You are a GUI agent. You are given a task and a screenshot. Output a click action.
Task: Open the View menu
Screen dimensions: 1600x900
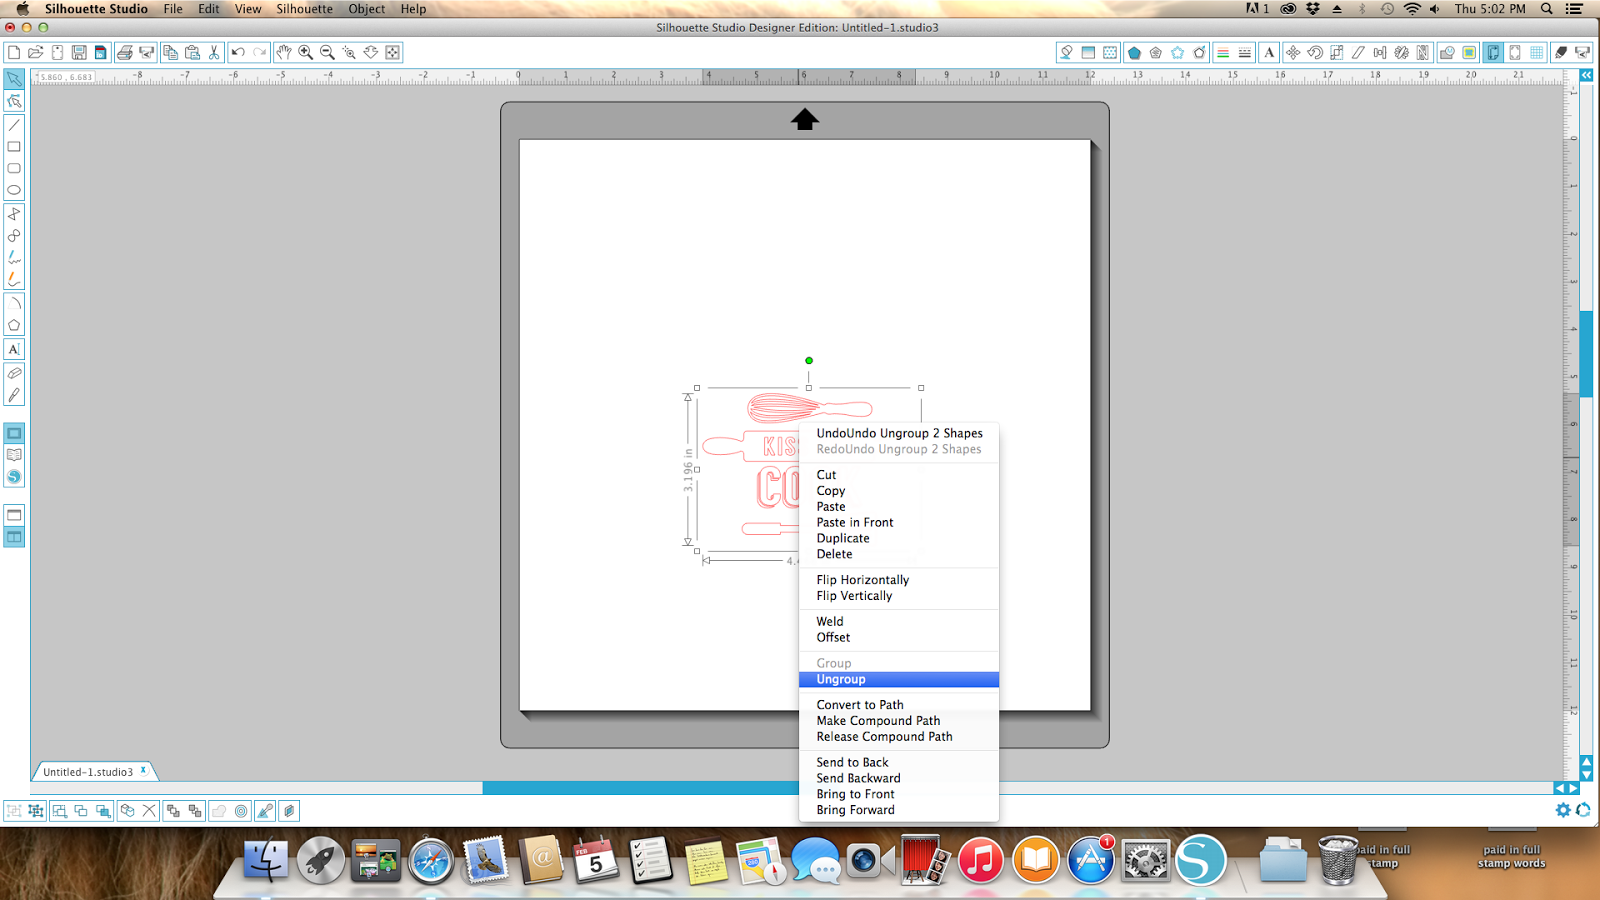[248, 9]
